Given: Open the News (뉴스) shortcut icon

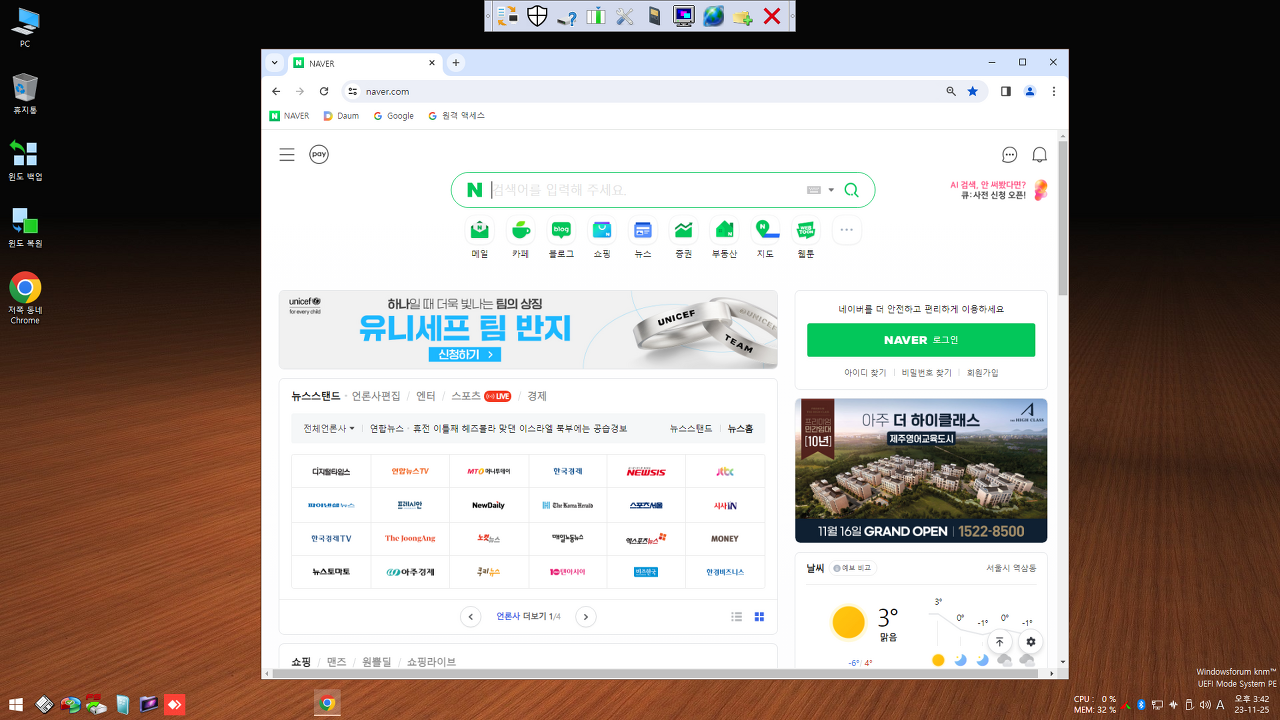Looking at the screenshot, I should [643, 230].
